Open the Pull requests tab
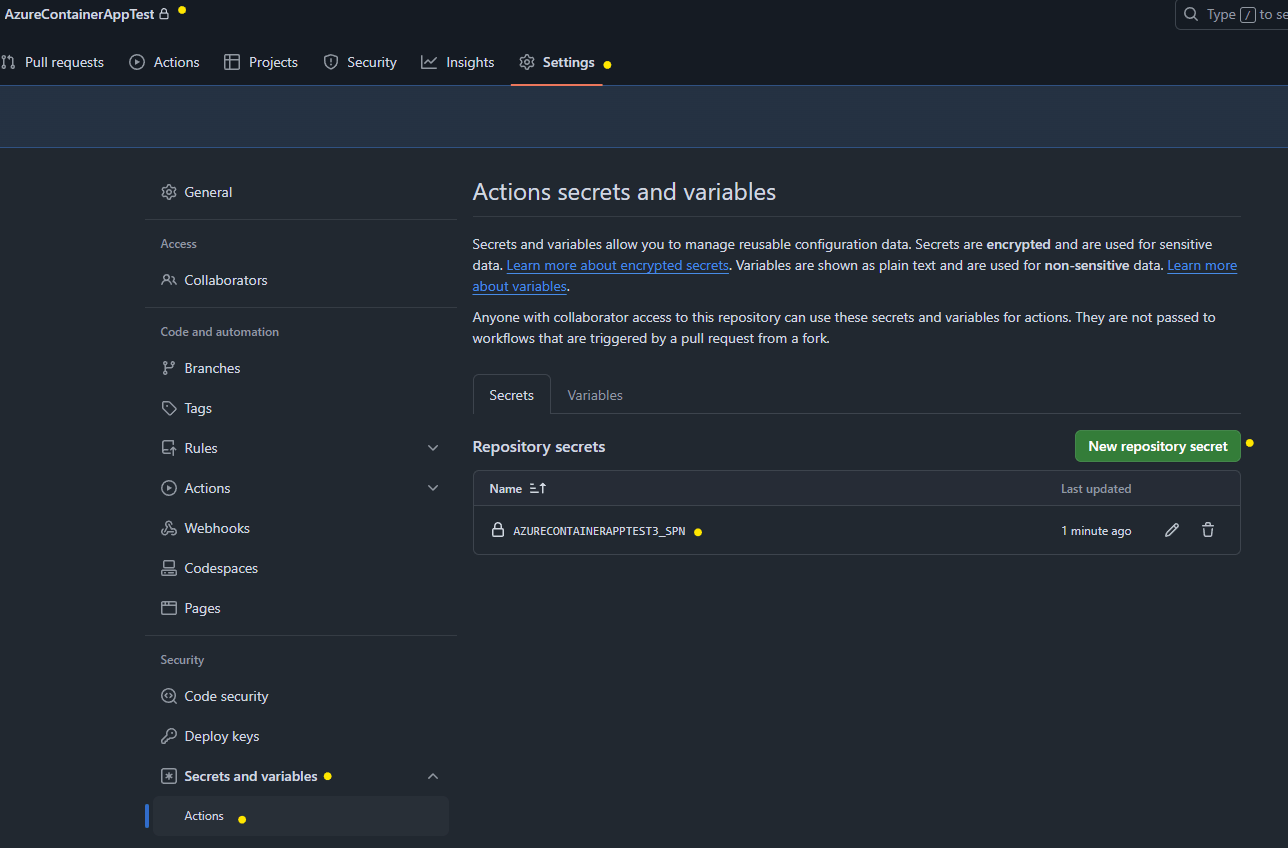Screen dimensions: 1288x848 click(52, 62)
